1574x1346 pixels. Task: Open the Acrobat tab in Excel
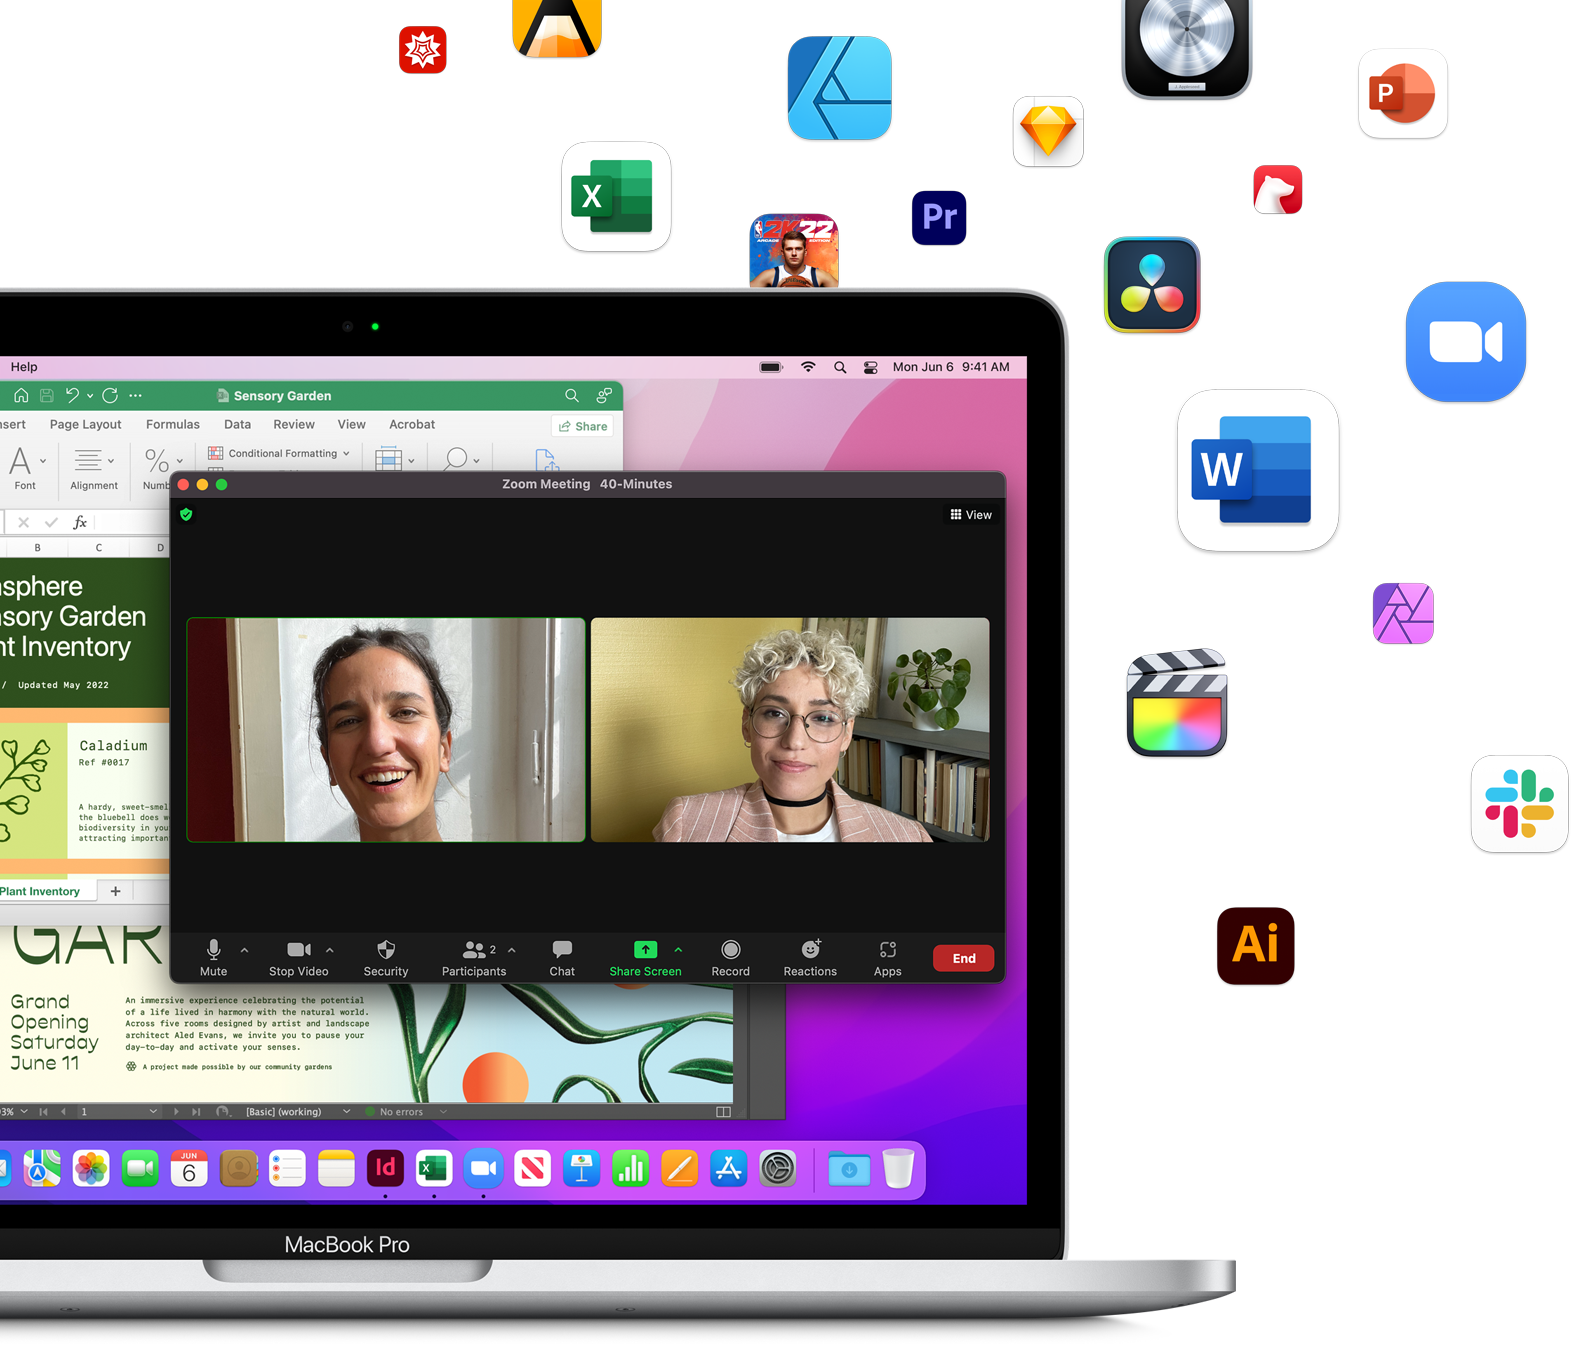[x=412, y=424]
